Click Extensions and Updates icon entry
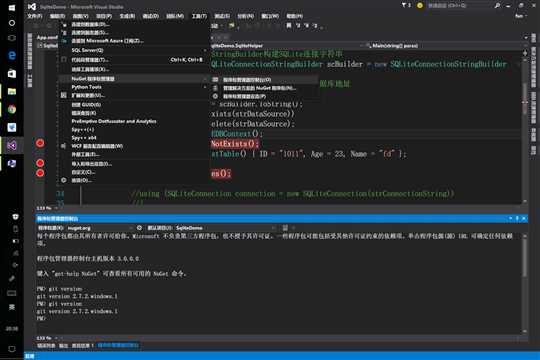The height and width of the screenshot is (360, 540). pos(134,95)
